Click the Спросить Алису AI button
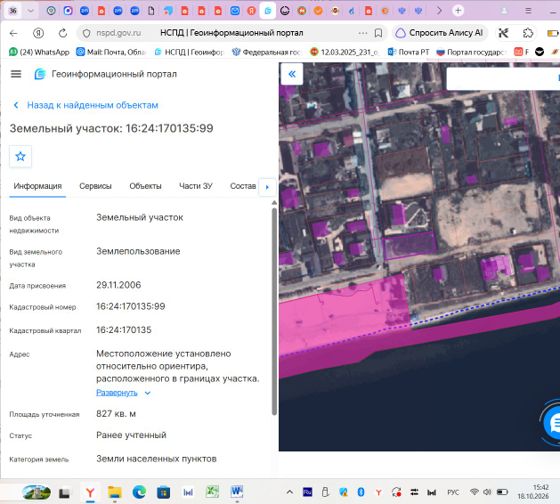 440,33
